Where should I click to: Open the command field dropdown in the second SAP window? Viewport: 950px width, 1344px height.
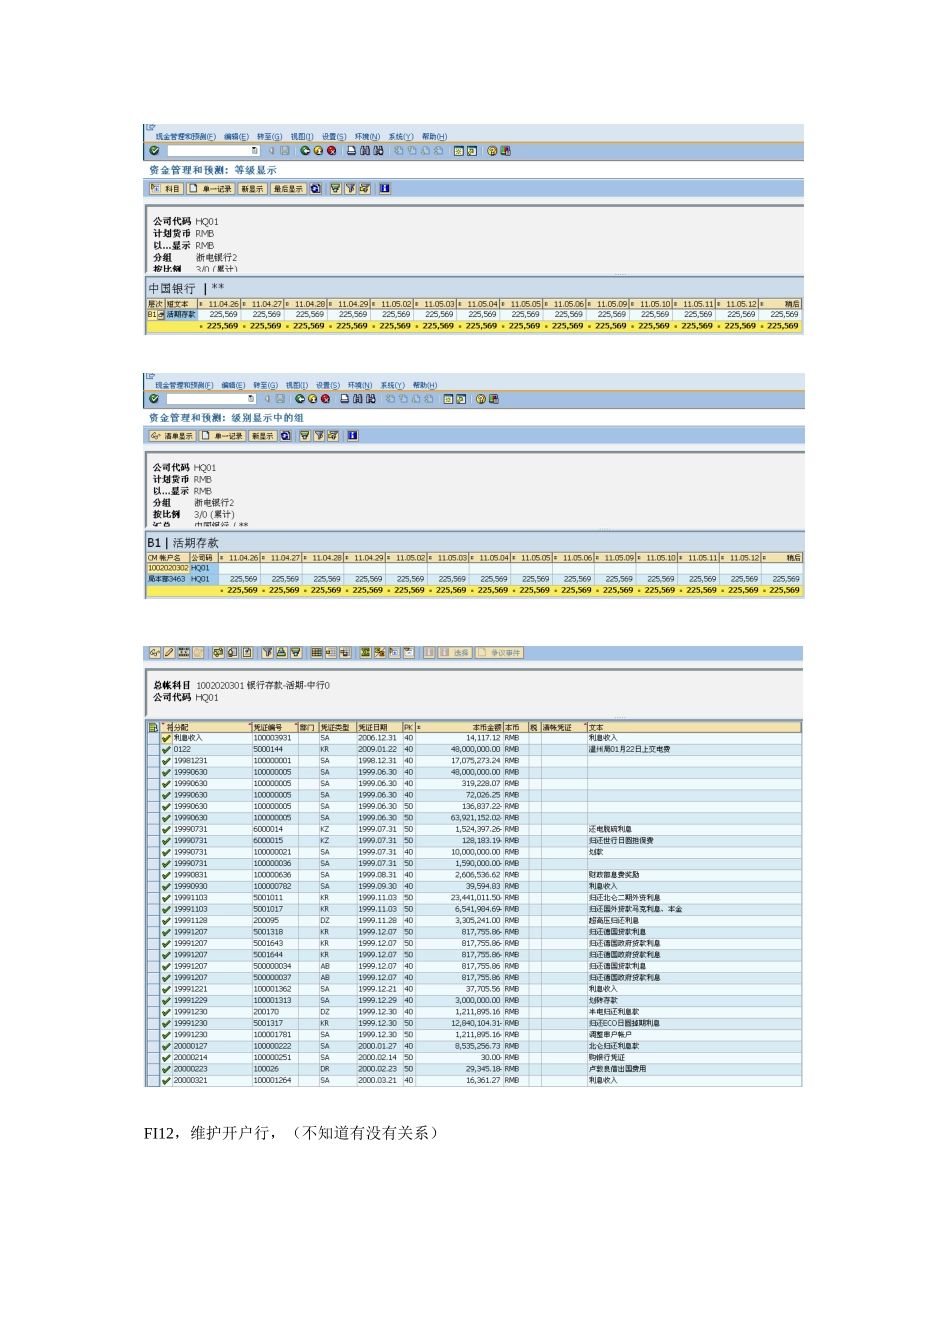(x=251, y=399)
